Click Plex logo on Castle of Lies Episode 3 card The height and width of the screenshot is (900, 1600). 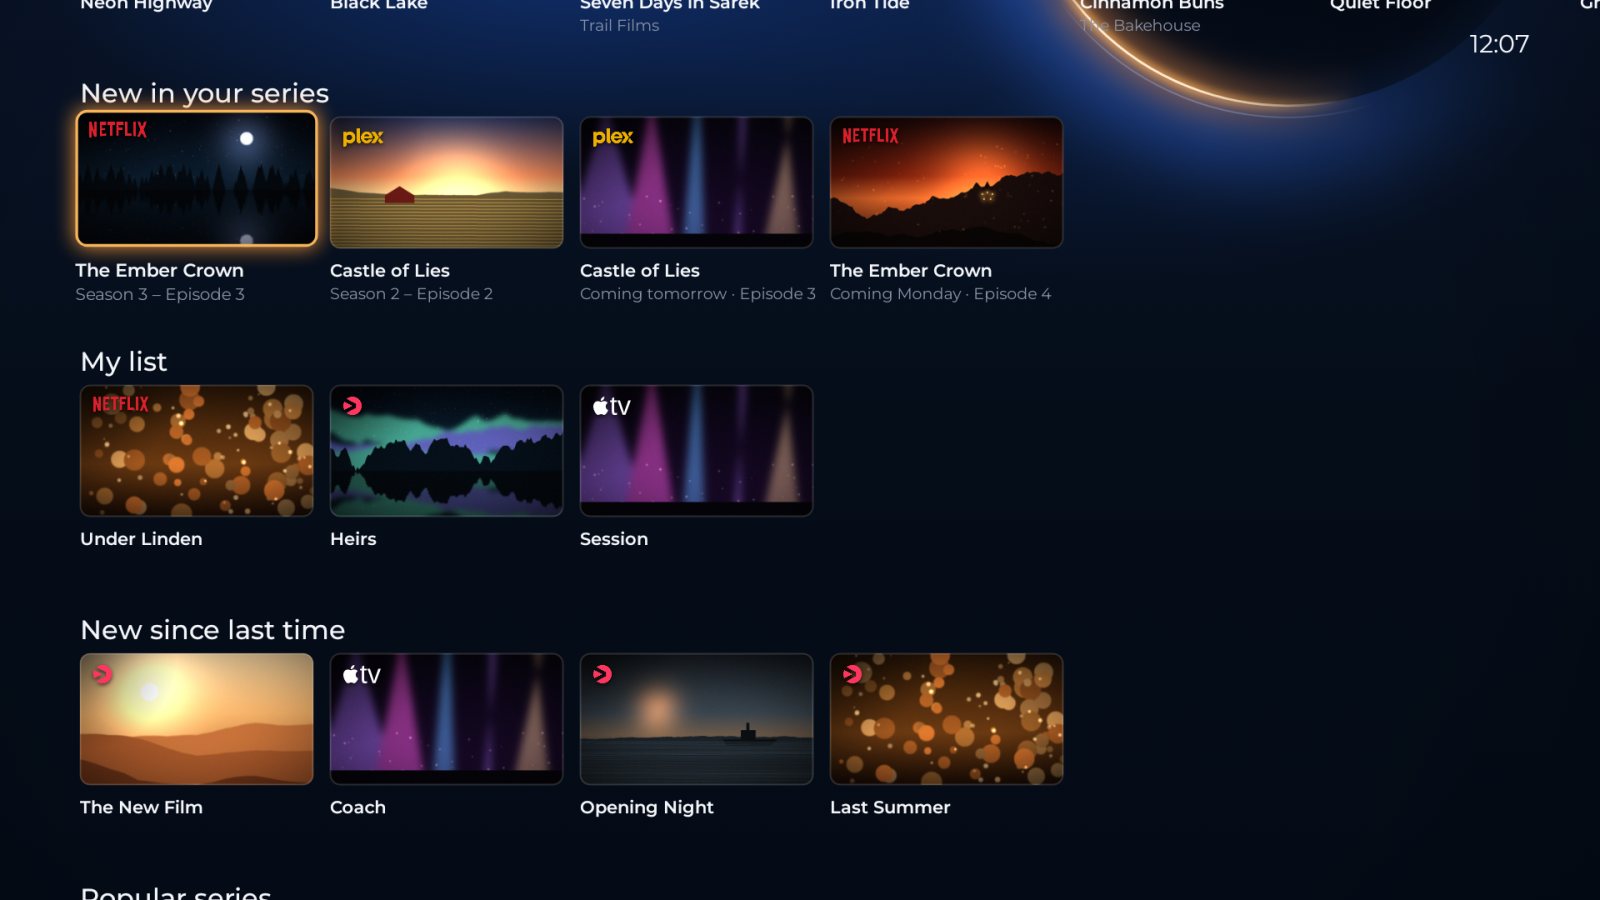(613, 137)
